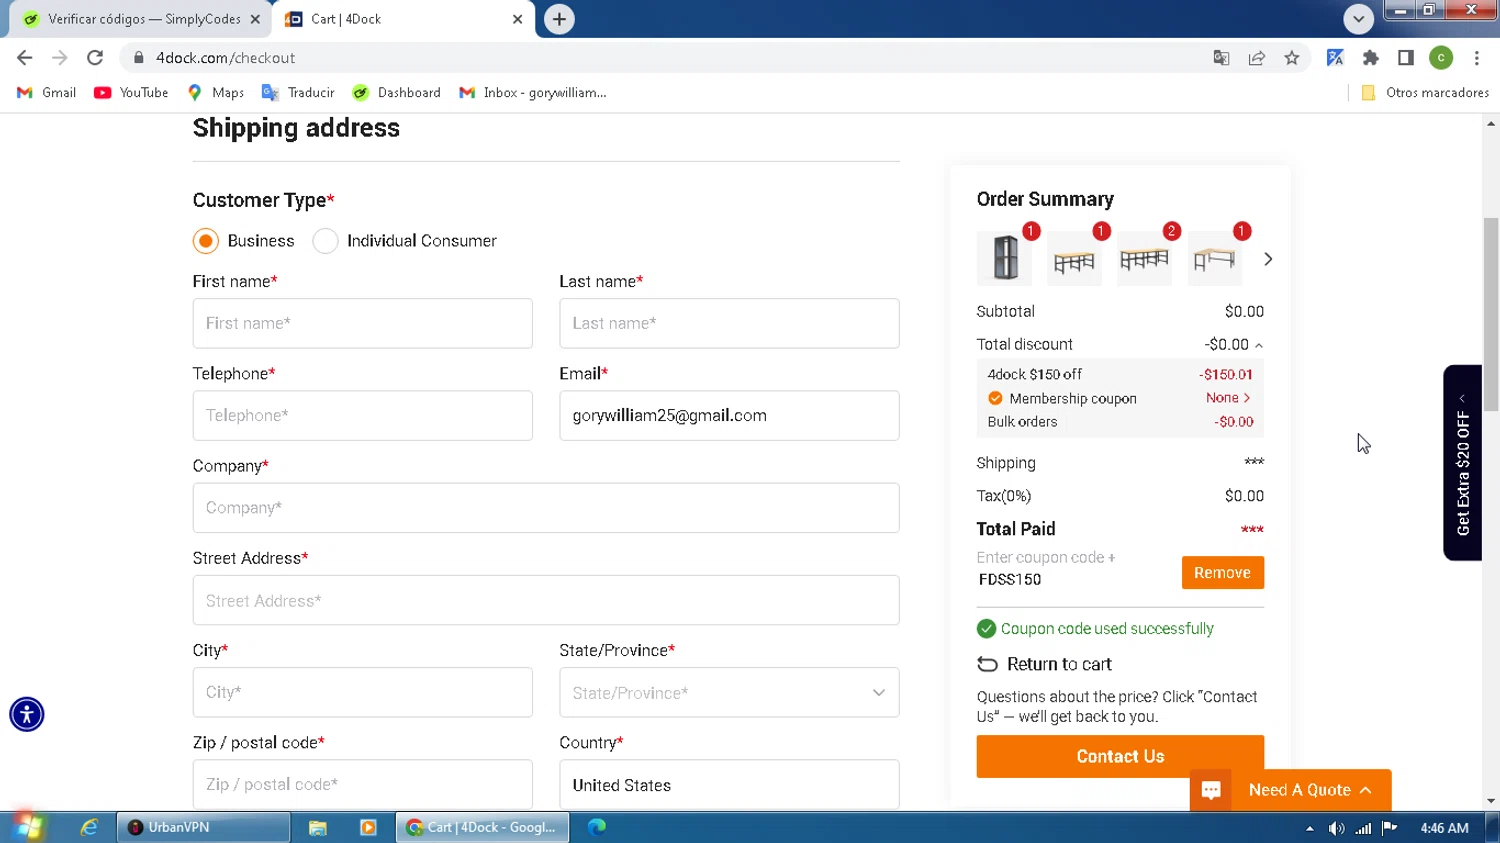This screenshot has height=843, width=1500.
Task: Collapse the Total discount breakdown chevron
Action: click(x=1259, y=345)
